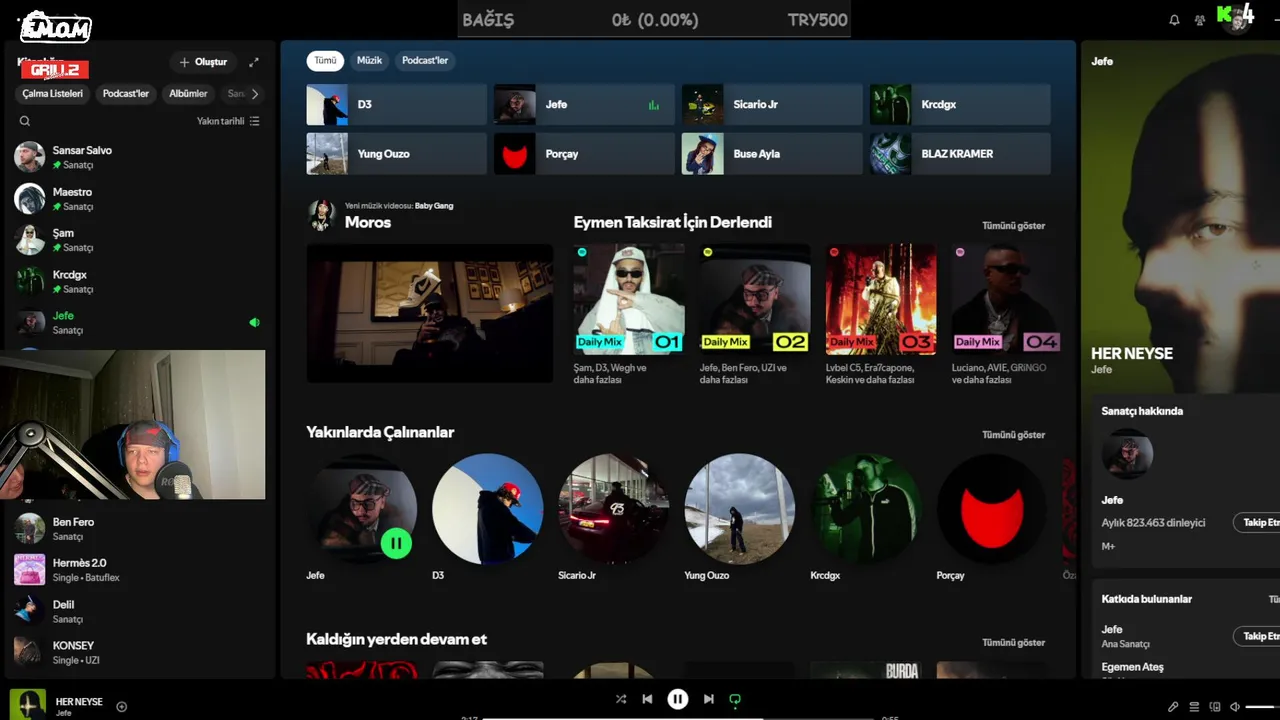Toggle shuffle in the player bar
This screenshot has height=720, width=1280.
(621, 700)
